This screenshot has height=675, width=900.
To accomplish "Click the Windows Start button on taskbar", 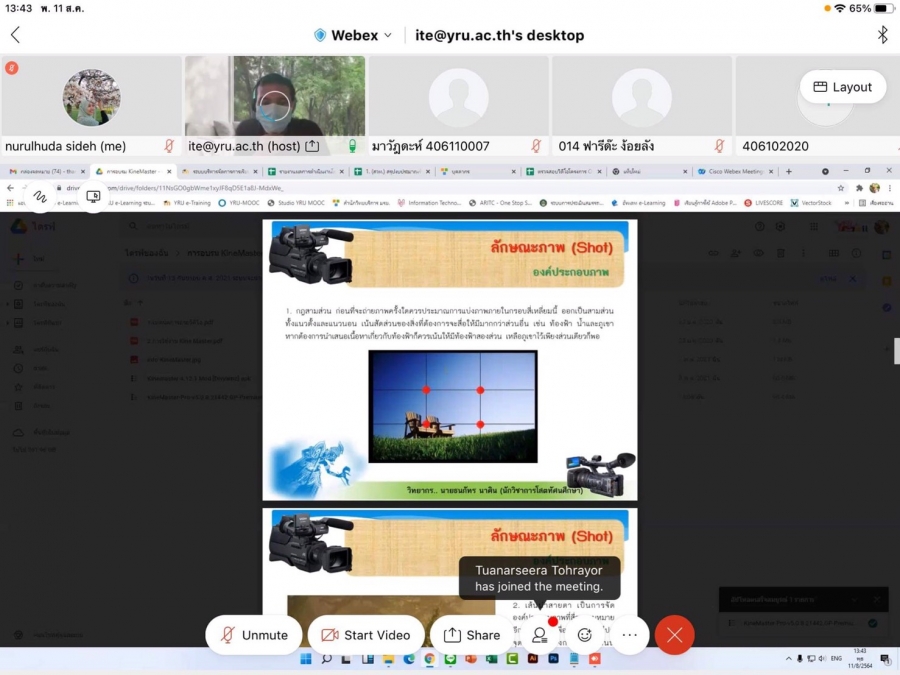I will (x=306, y=660).
